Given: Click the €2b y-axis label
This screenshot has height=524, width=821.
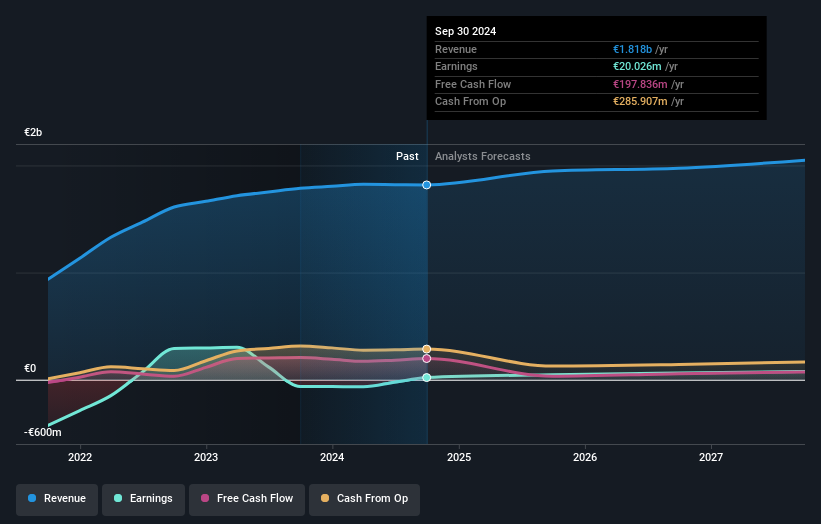Looking at the screenshot, I should (x=33, y=132).
